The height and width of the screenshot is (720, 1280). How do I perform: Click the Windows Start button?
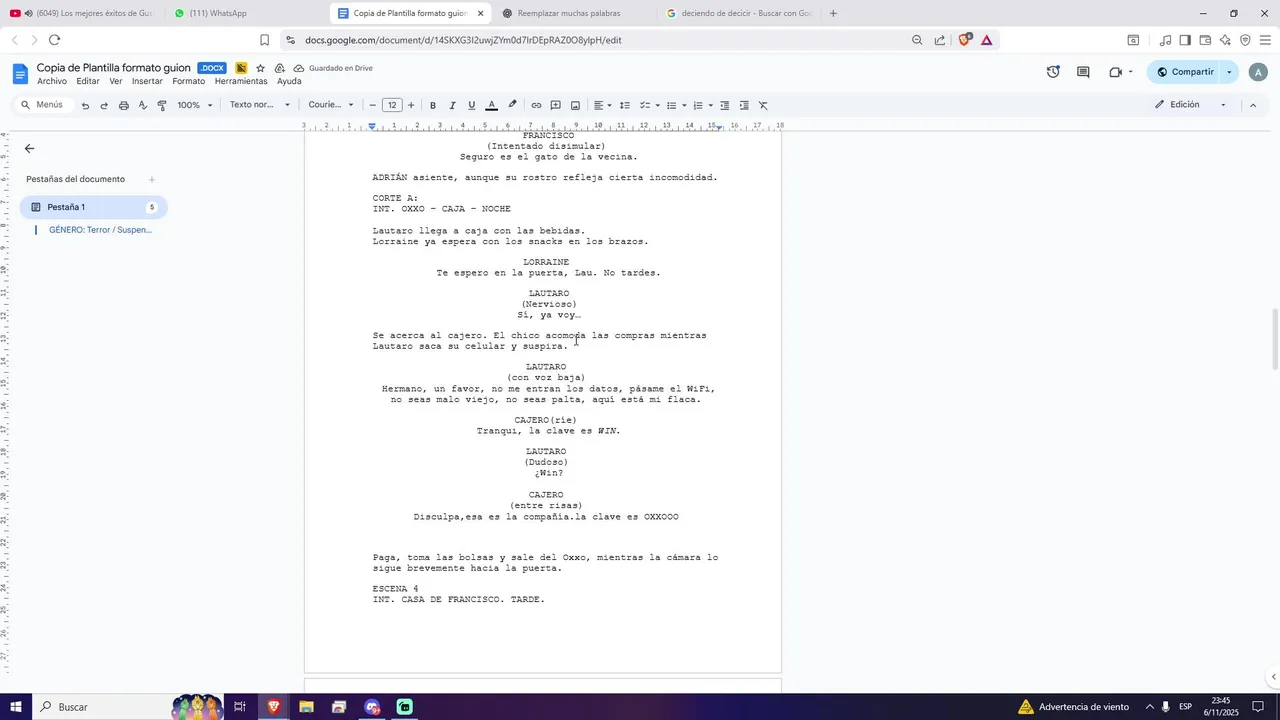(16, 707)
